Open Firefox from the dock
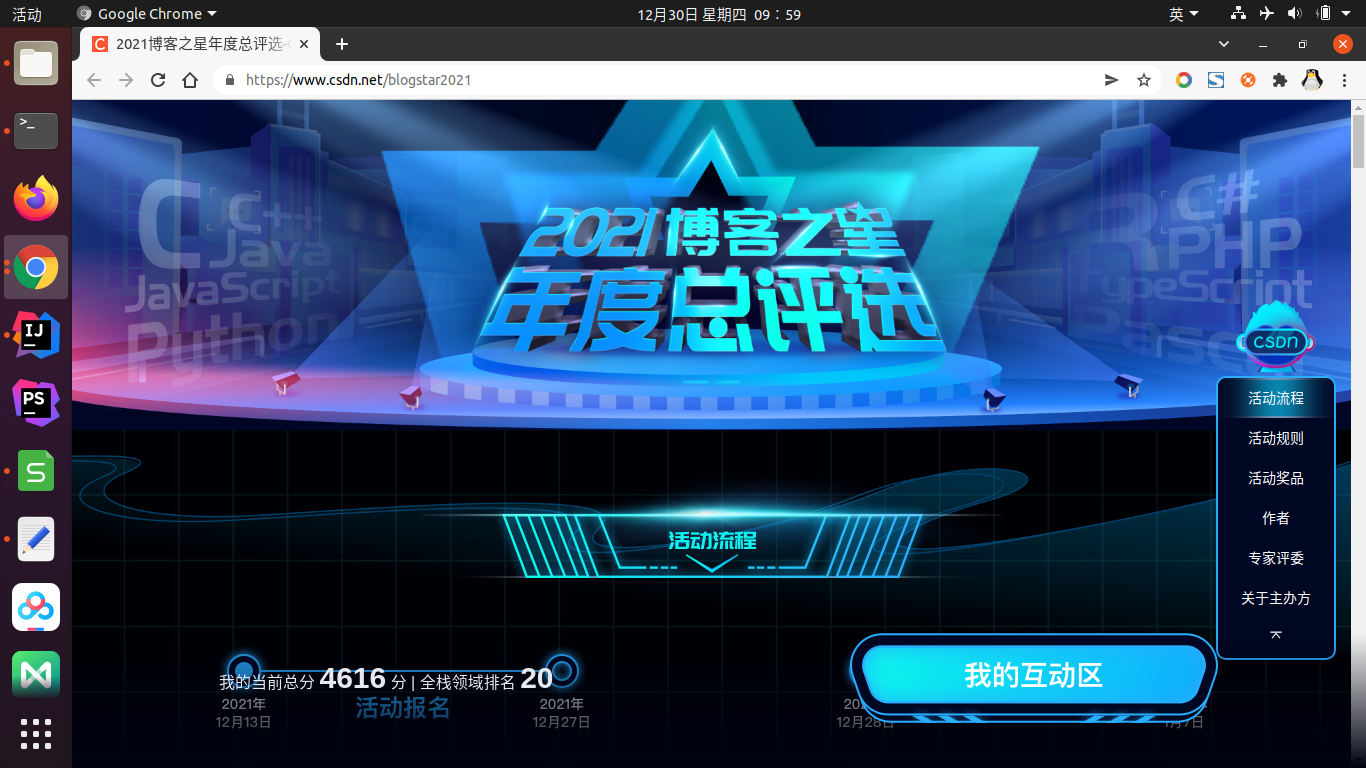The image size is (1366, 768). (36, 199)
